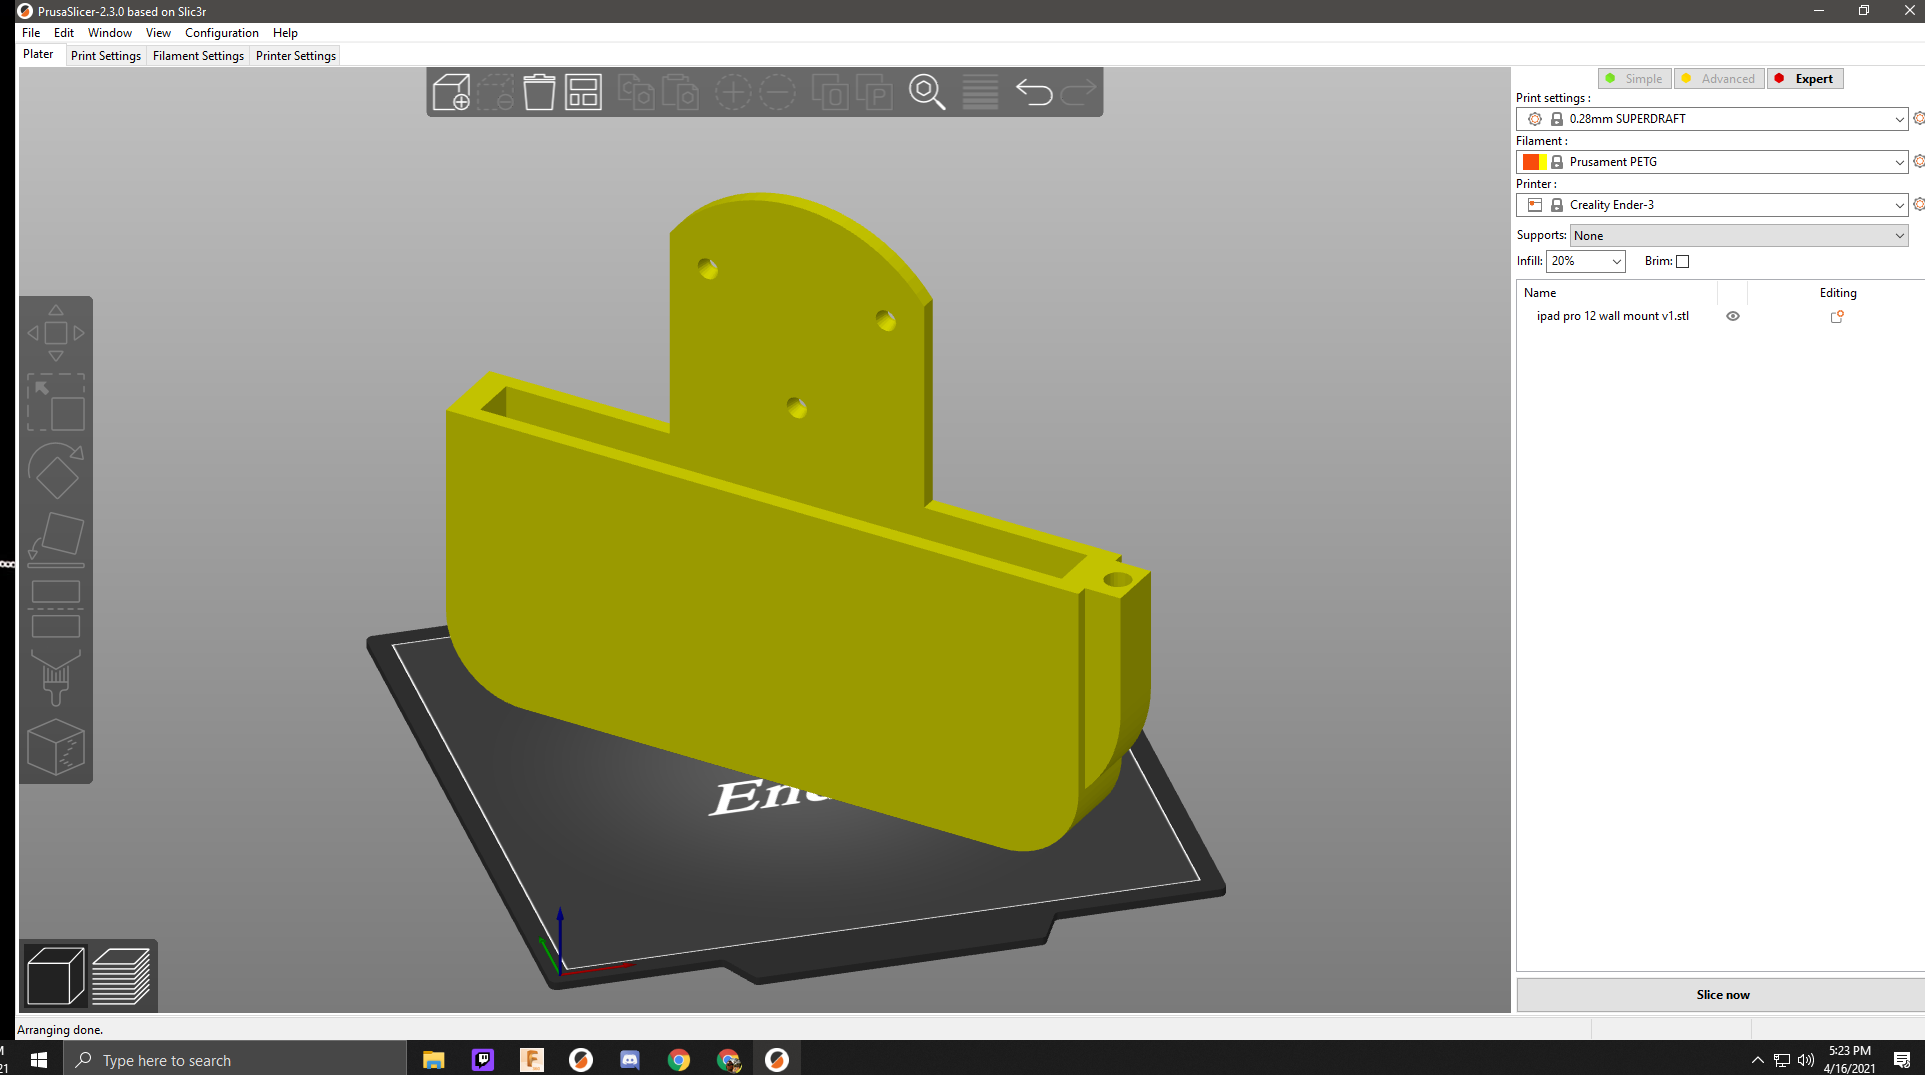Toggle the Brim checkbox
1925x1075 pixels.
tap(1682, 262)
